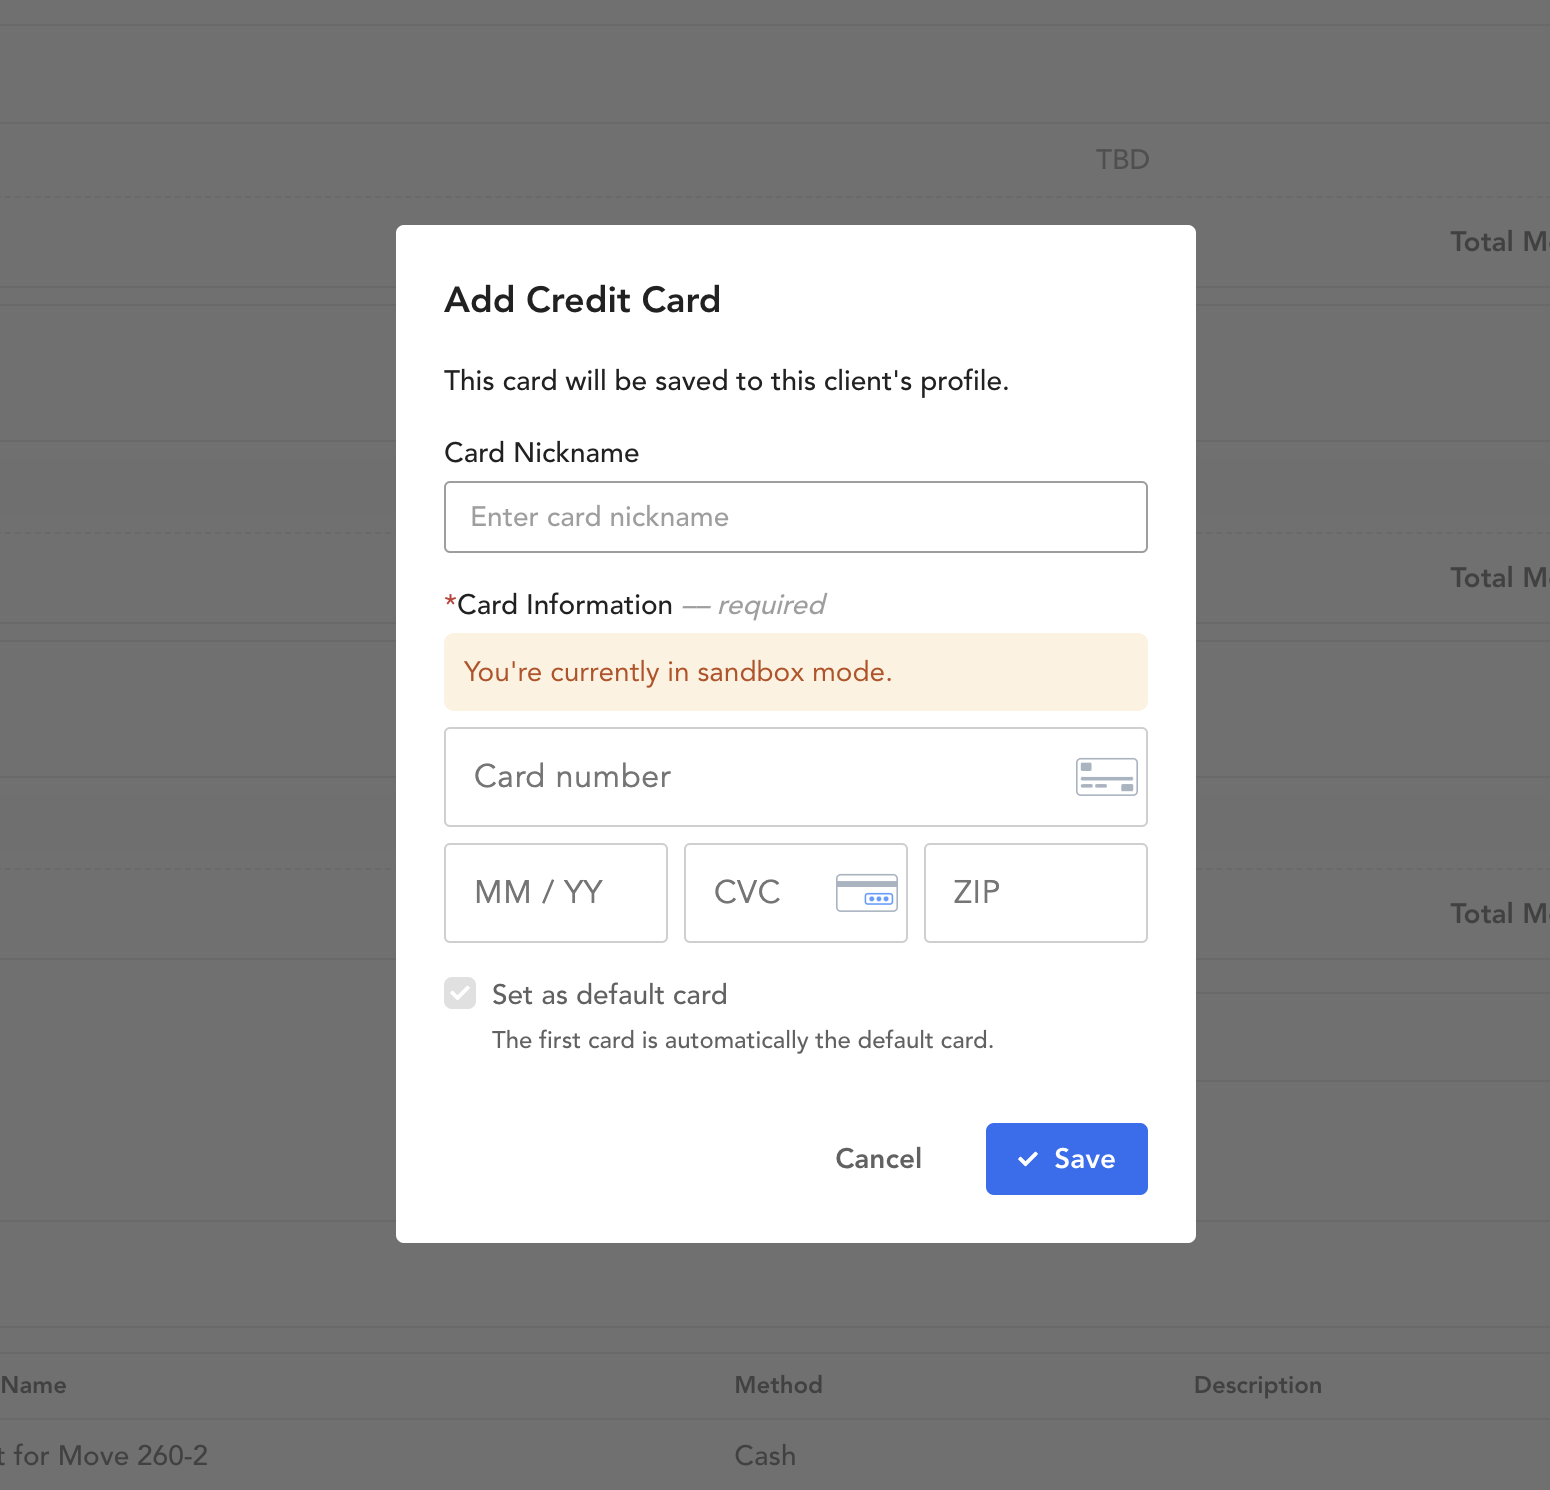
Task: Select the MM / YY expiration field
Action: point(556,893)
